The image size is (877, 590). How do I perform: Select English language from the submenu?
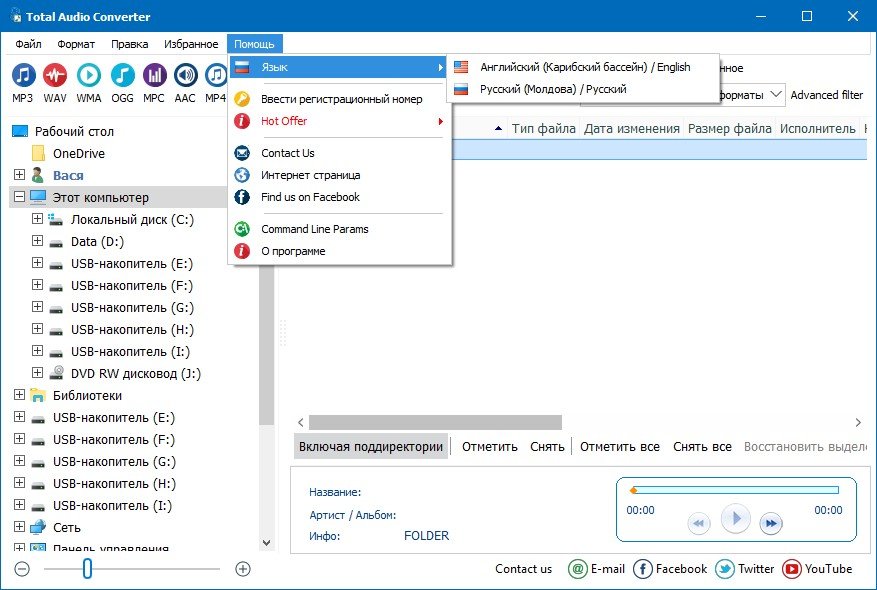[x=584, y=67]
